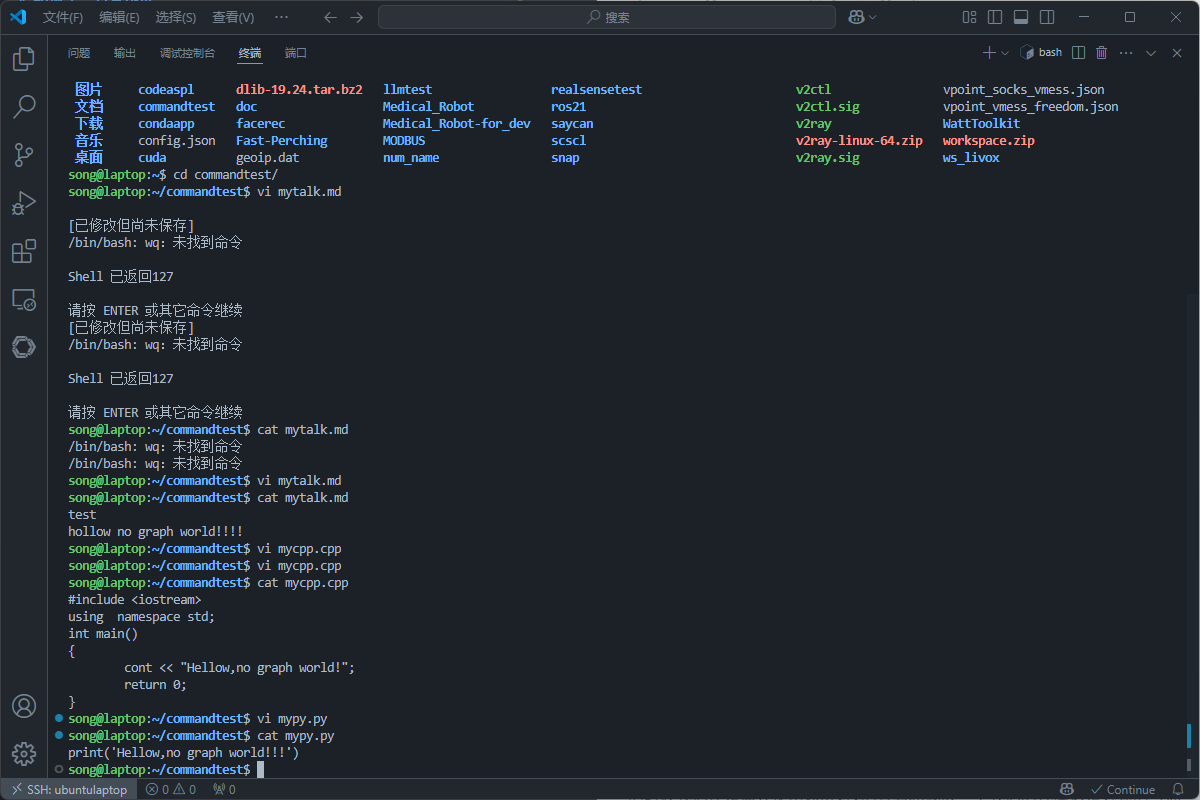The image size is (1200, 800).
Task: Open the Run and Debug view
Action: coord(24,204)
